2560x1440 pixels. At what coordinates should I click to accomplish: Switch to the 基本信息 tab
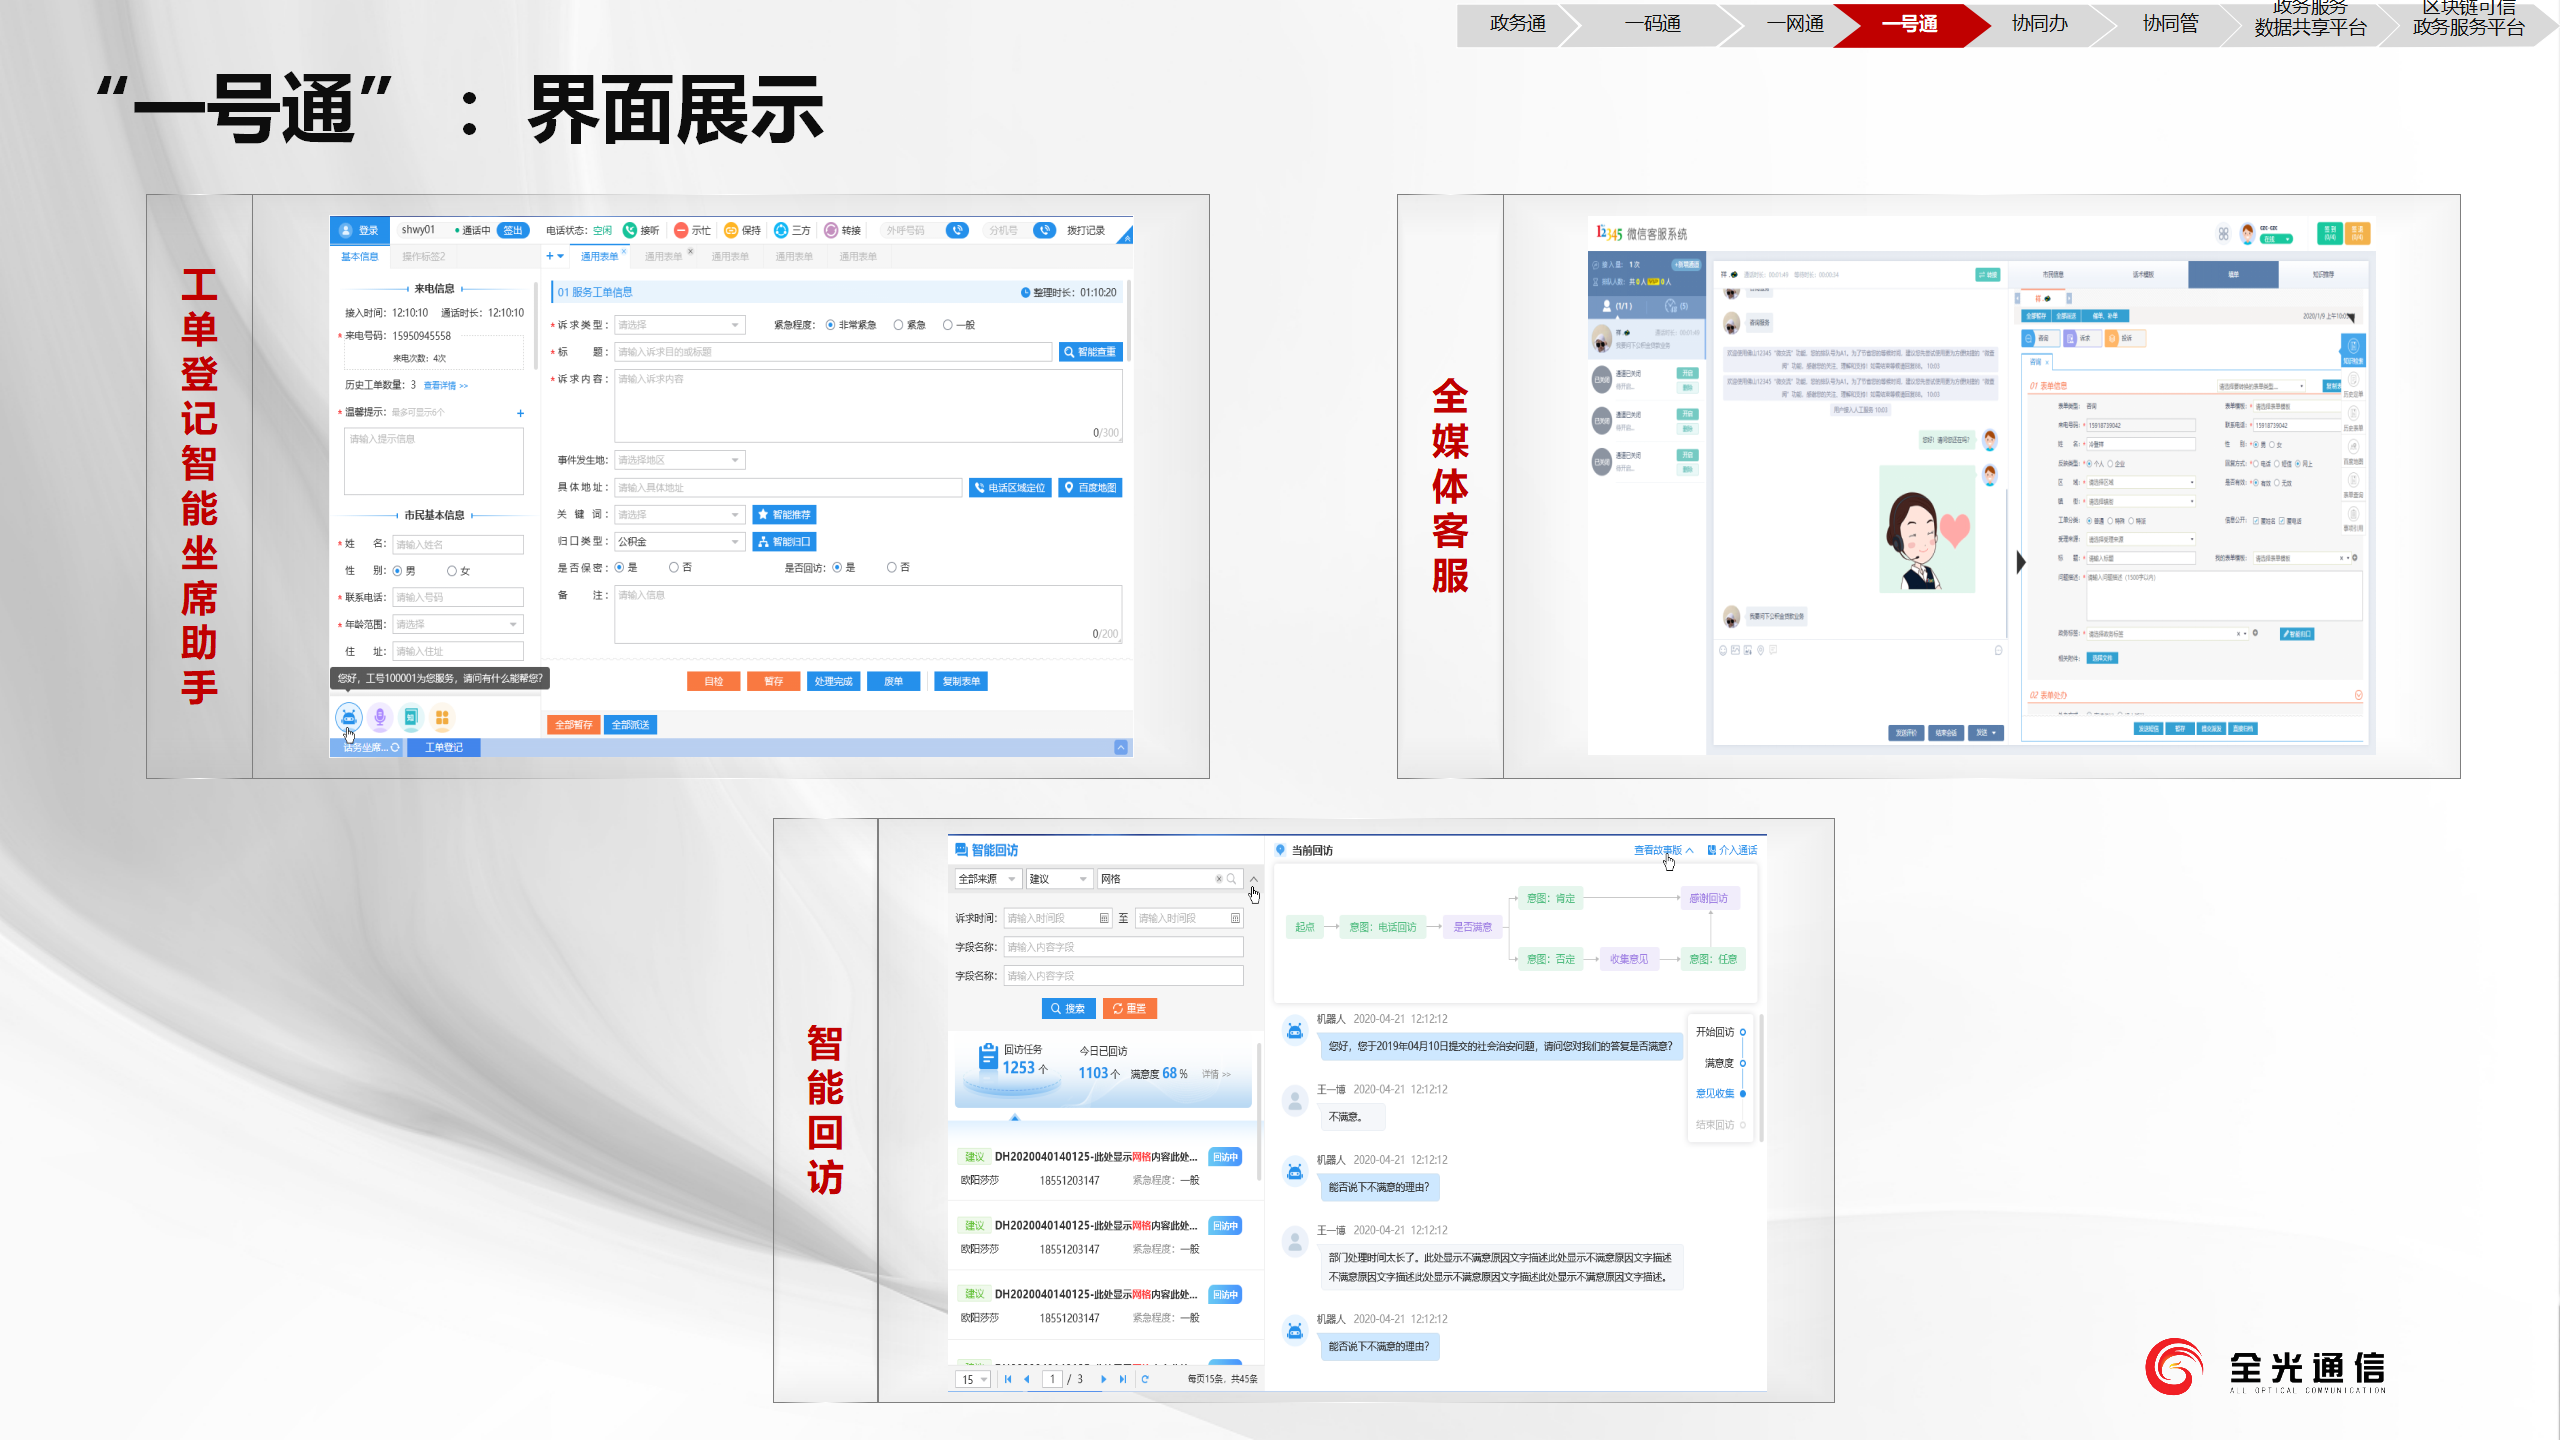click(x=359, y=257)
